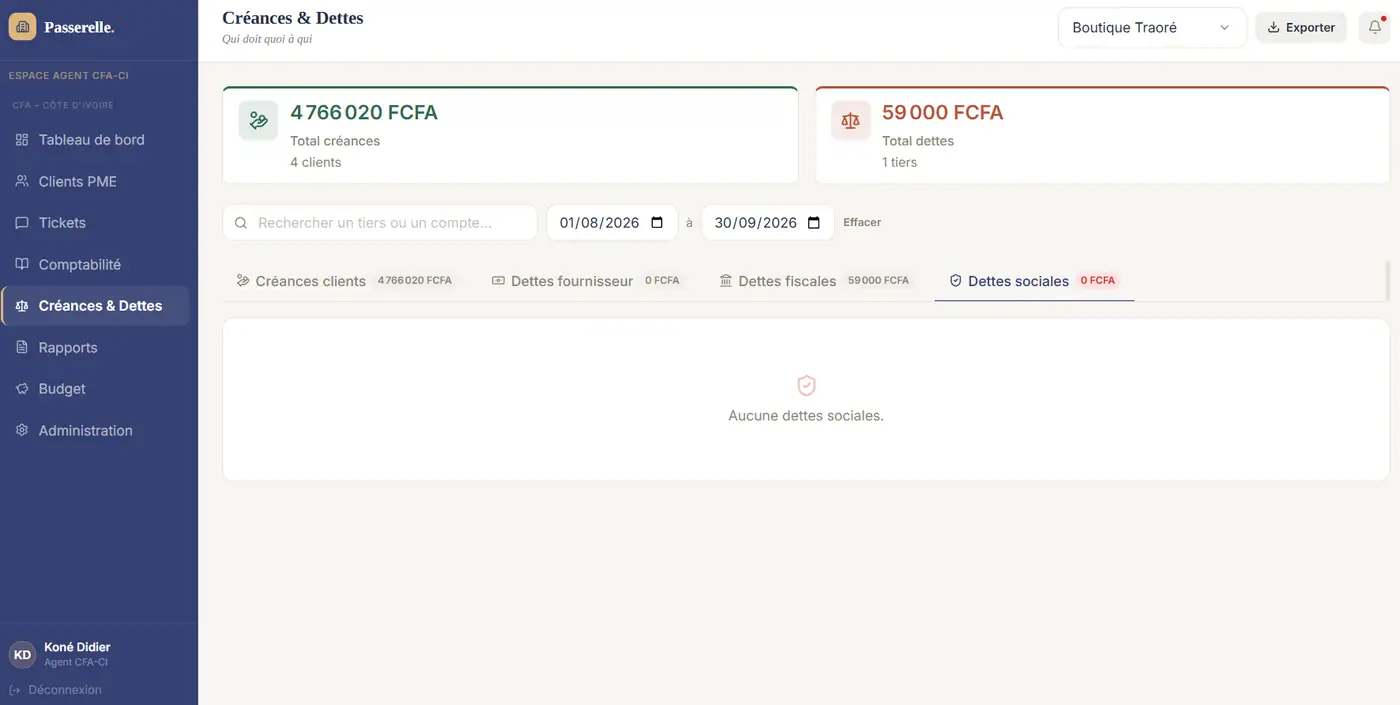Click the Tableau de bord grid icon
1400x705 pixels.
coord(22,140)
